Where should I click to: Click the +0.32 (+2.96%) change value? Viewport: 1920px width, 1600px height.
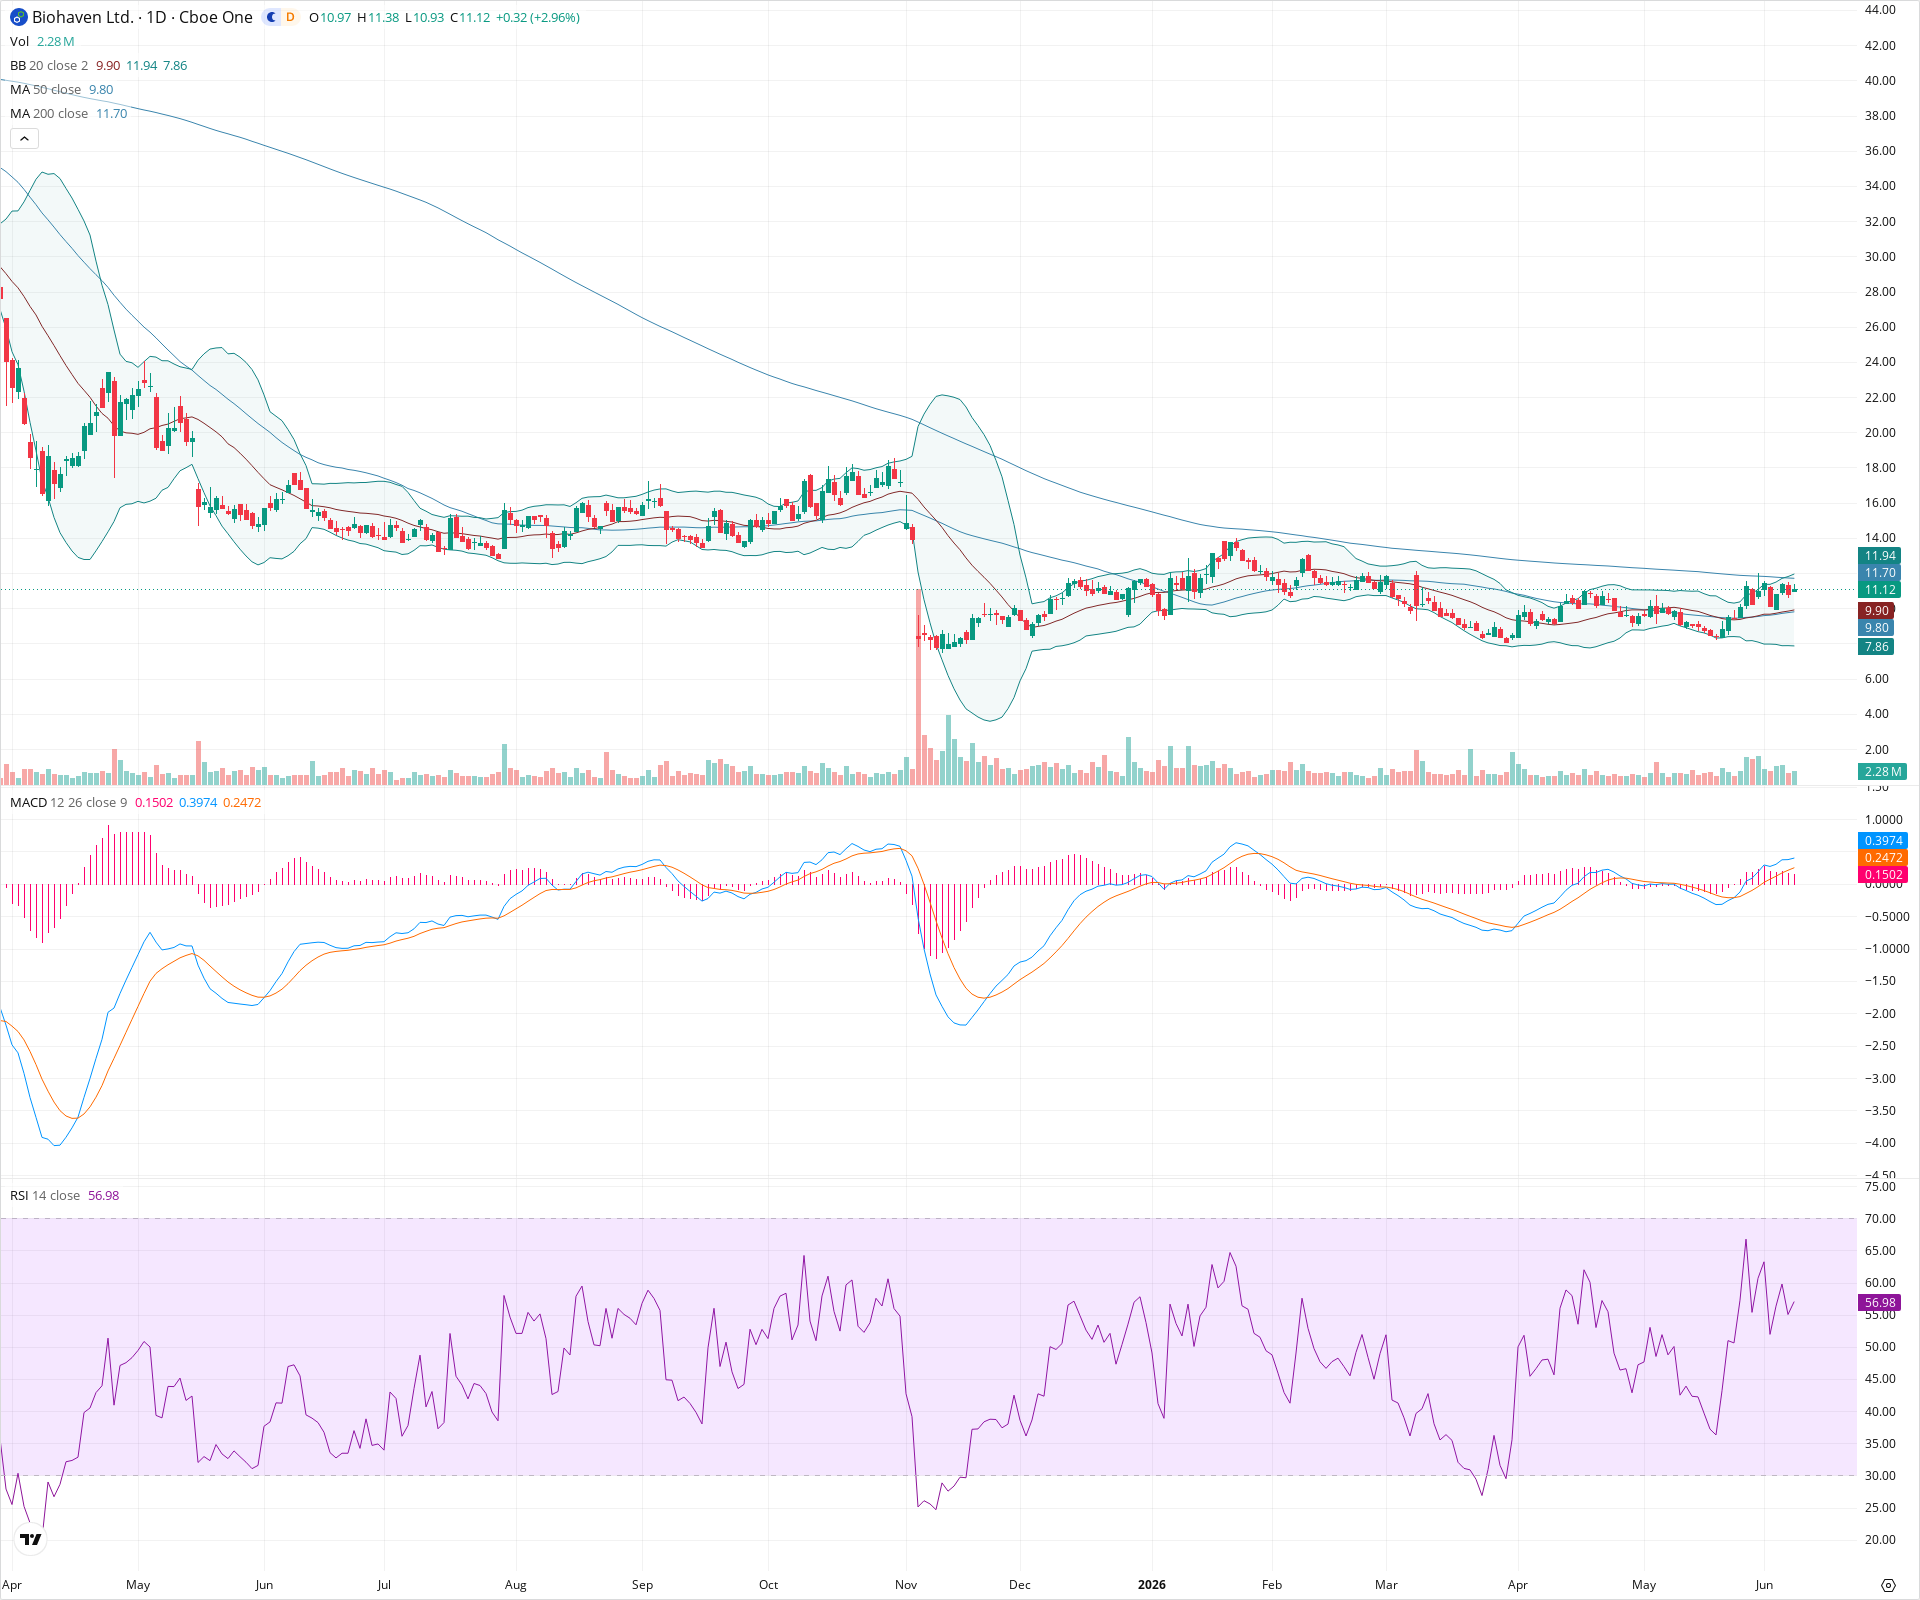(x=538, y=17)
